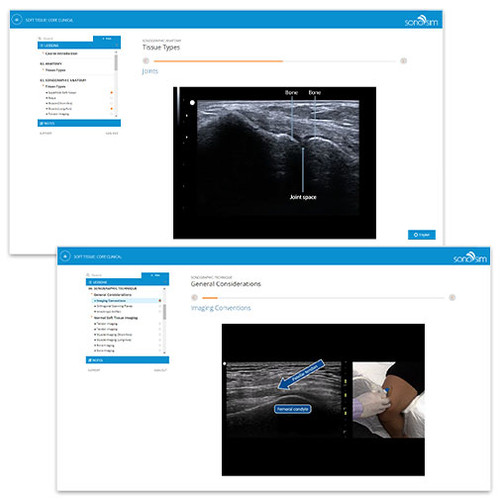The height and width of the screenshot is (500, 500).
Task: Select the Muscle Imaging (Long Axis) lesson
Action: point(113,340)
